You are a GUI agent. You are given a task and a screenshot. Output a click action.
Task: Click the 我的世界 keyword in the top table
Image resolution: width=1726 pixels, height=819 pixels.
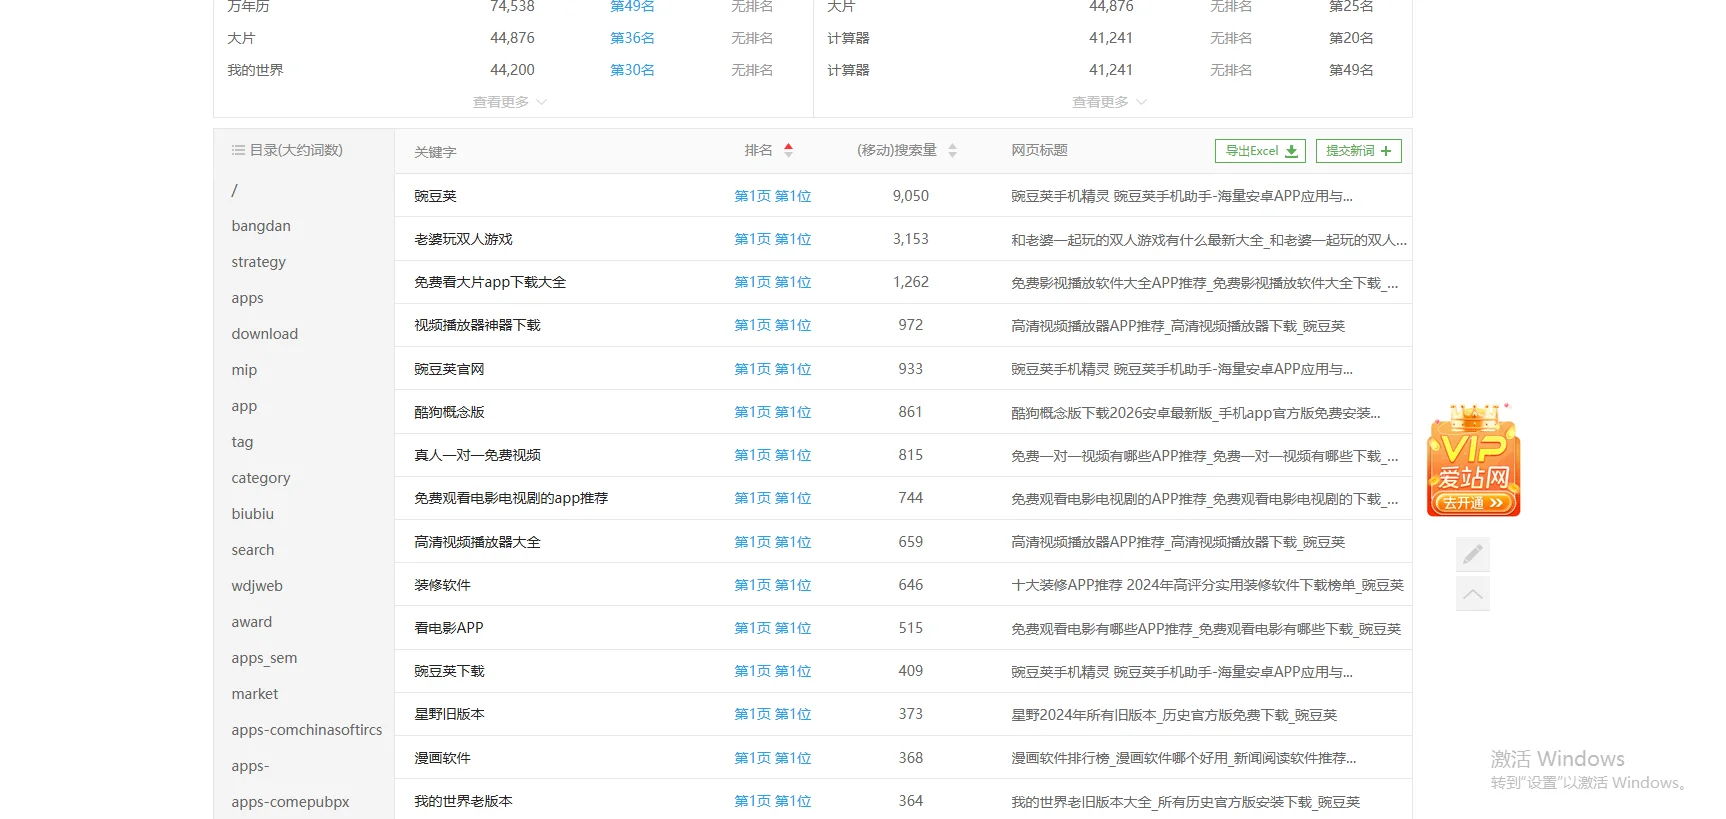point(255,70)
